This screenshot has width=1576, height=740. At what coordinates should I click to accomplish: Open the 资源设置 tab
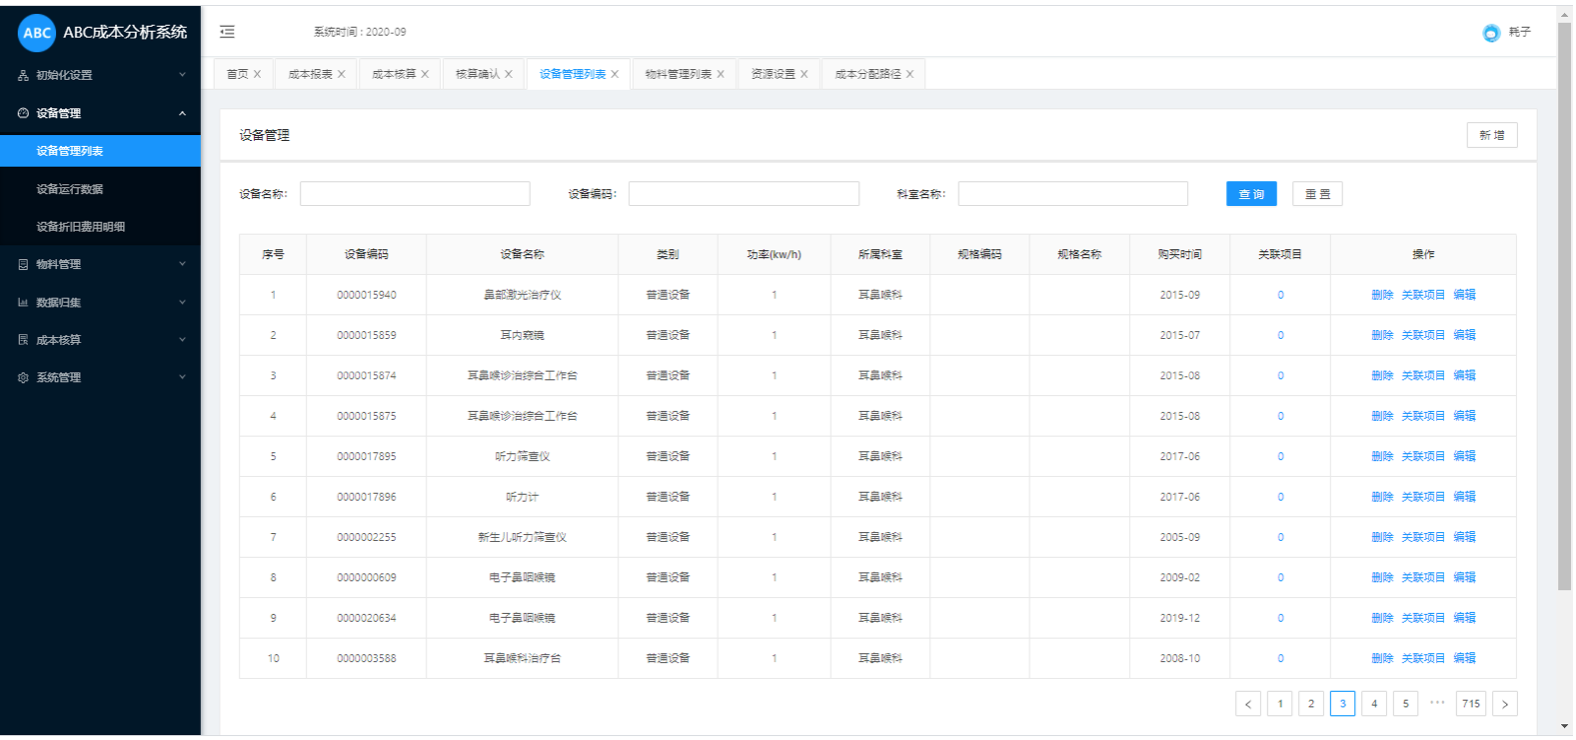click(x=772, y=74)
